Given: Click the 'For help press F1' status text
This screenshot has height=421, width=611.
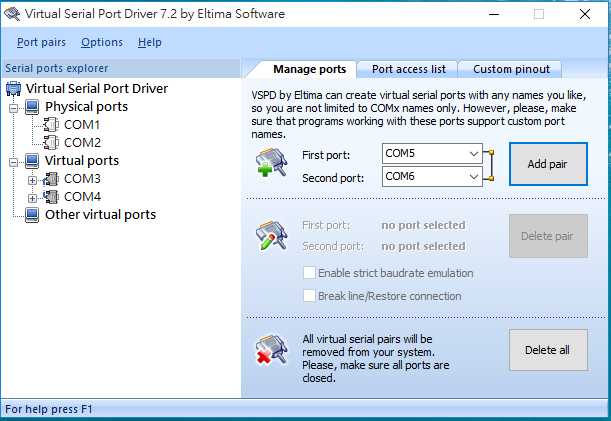Looking at the screenshot, I should pos(49,409).
